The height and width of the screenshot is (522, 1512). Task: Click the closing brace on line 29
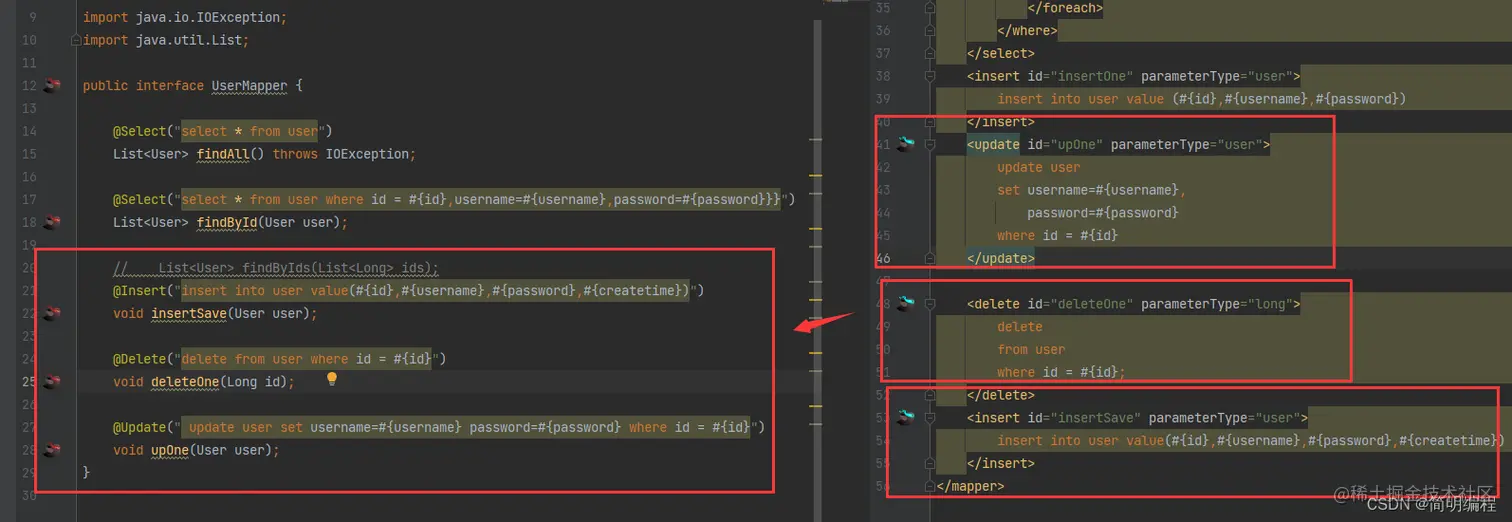(x=87, y=472)
